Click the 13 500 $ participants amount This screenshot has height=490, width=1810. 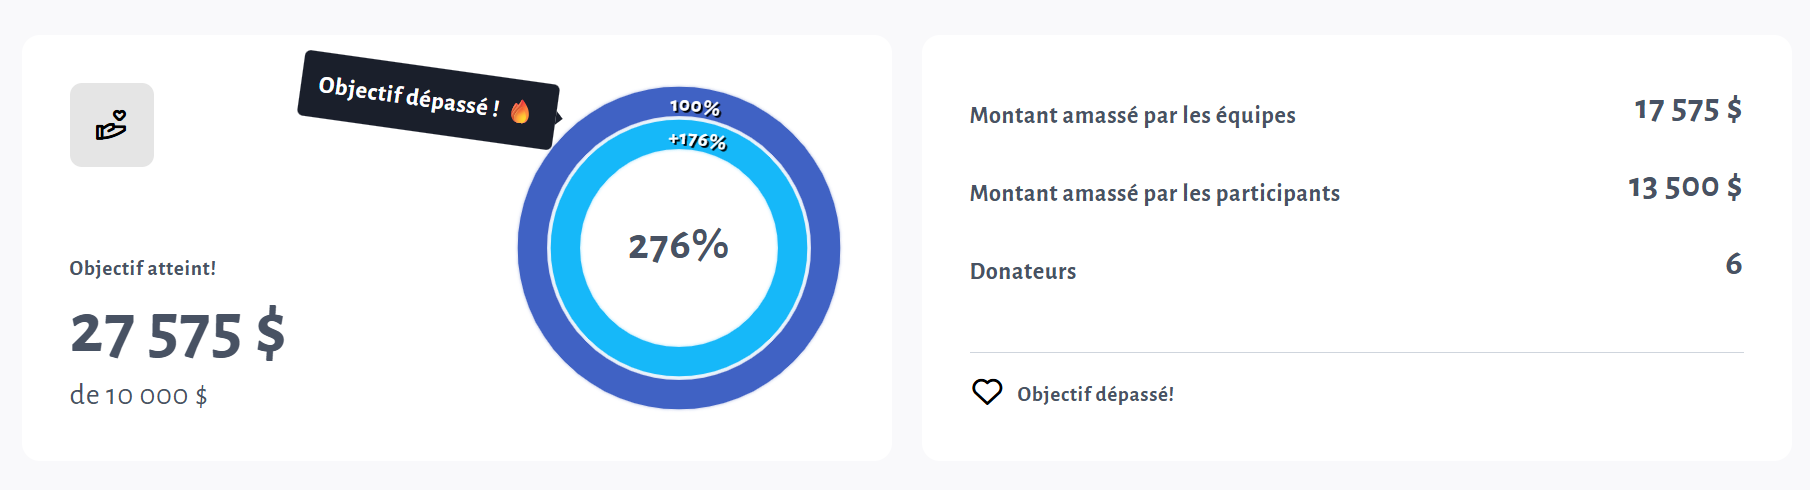coord(1684,187)
